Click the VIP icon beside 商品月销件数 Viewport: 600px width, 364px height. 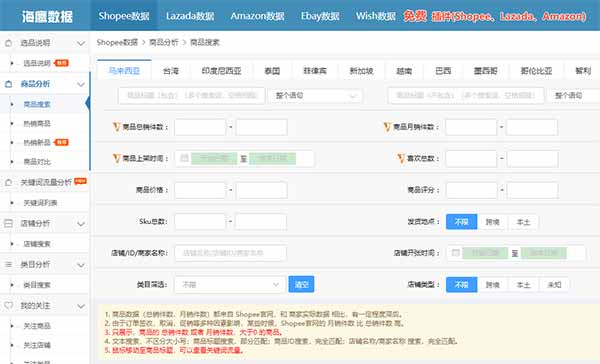[387, 127]
